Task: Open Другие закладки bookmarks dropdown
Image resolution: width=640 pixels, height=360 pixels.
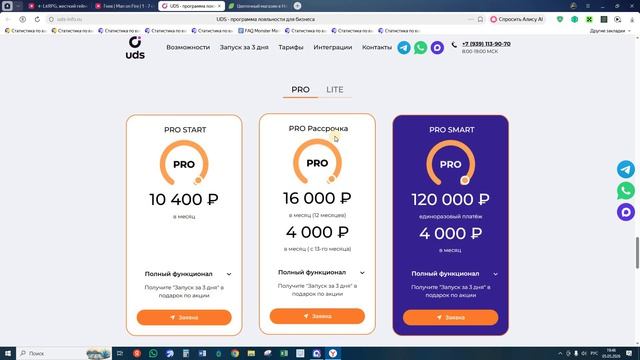Action: click(x=610, y=31)
